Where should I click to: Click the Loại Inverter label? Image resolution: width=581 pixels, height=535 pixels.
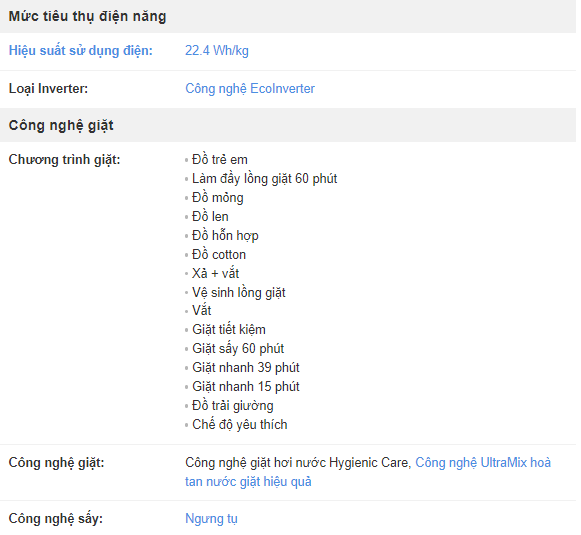(x=48, y=89)
